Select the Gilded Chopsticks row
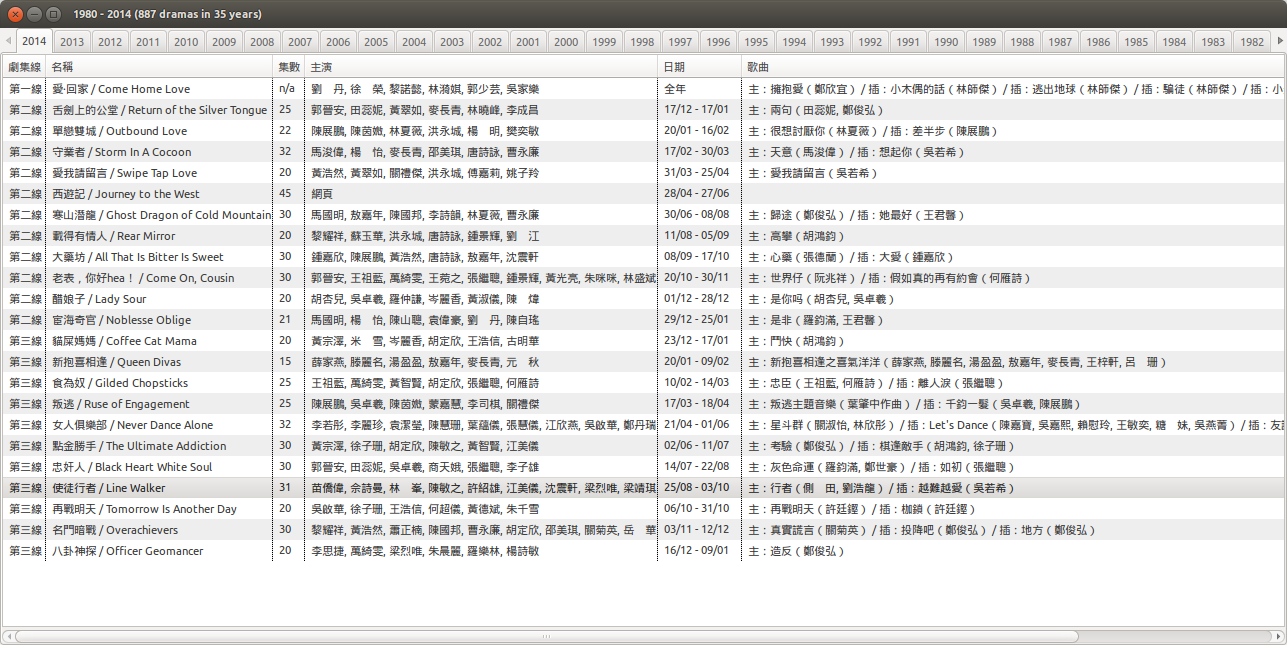 (643, 383)
